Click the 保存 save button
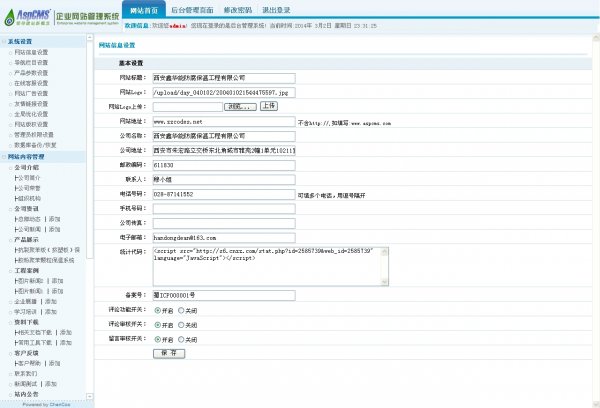 [x=169, y=353]
